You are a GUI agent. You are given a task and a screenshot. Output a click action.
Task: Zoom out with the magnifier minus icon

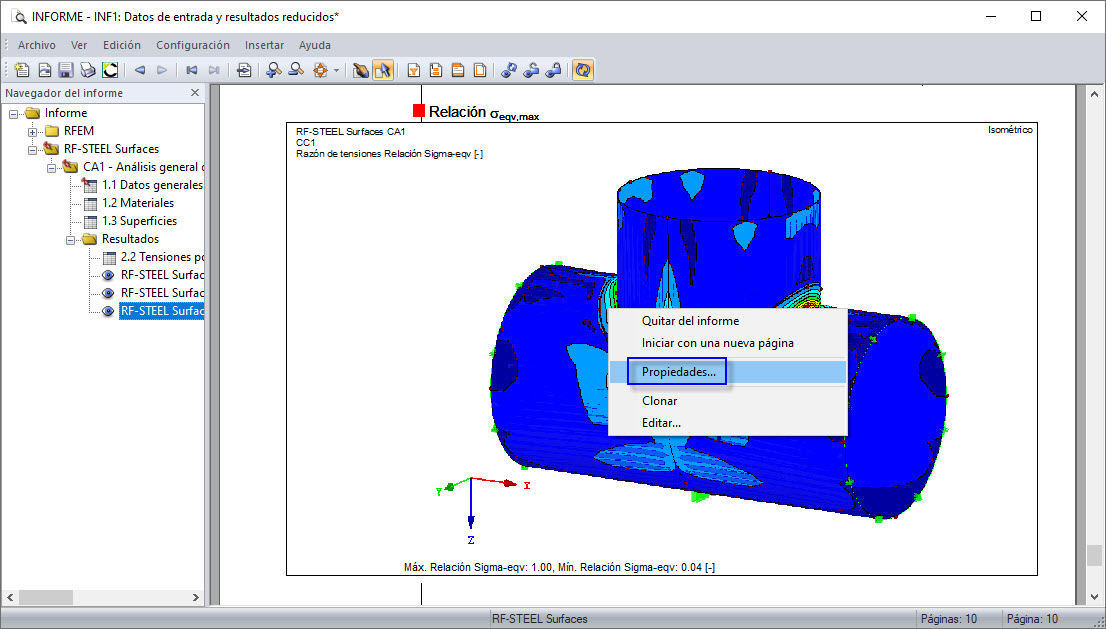click(296, 70)
